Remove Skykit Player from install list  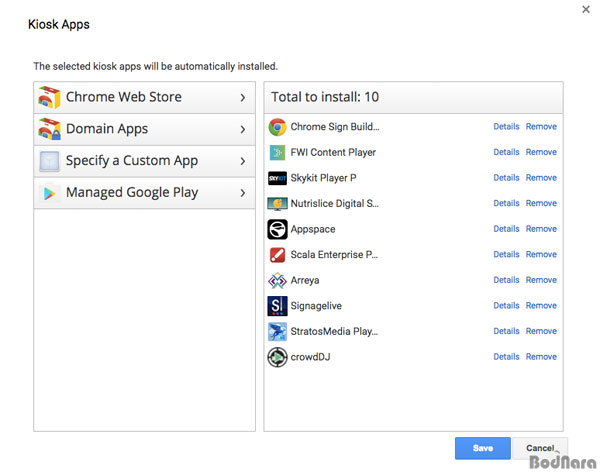click(x=541, y=178)
